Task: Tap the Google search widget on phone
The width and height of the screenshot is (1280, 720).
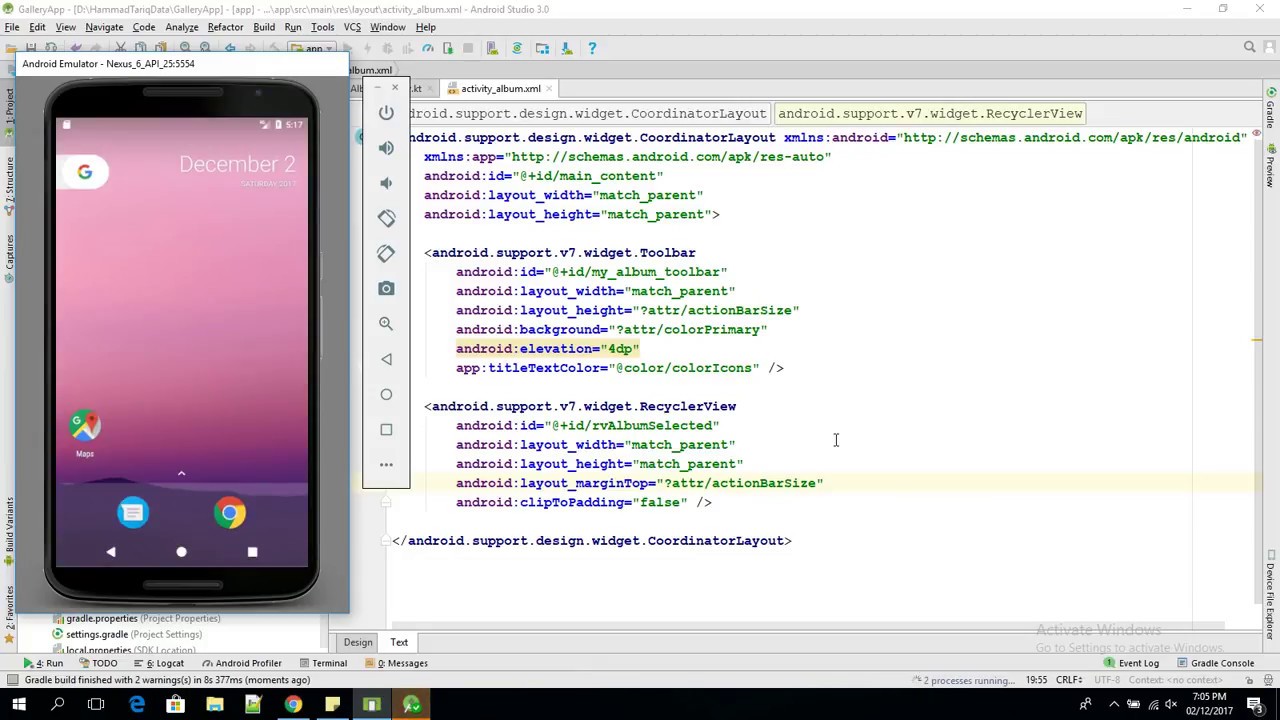Action: point(85,173)
